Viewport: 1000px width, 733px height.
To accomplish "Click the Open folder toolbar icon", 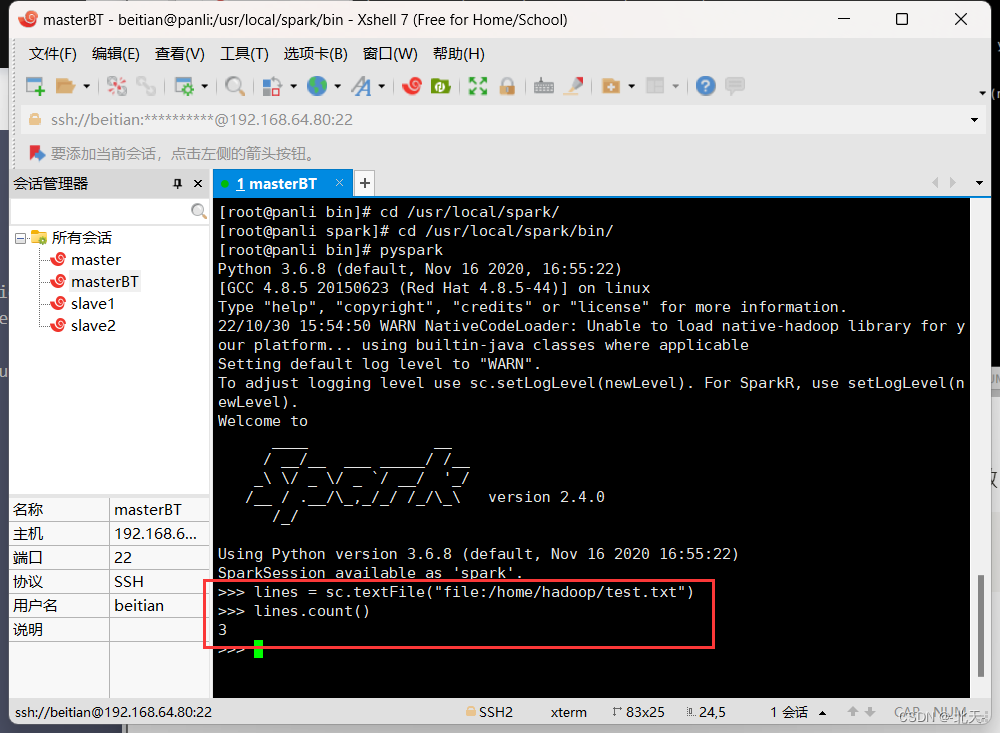I will click(66, 85).
